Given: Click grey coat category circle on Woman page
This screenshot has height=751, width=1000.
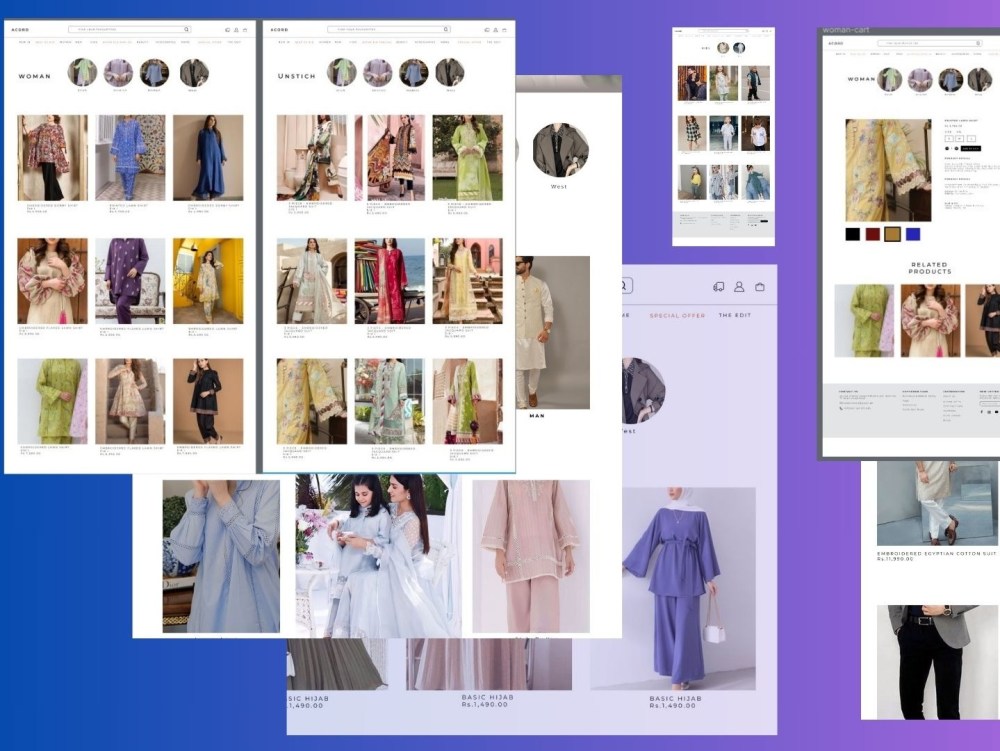Looking at the screenshot, I should tap(194, 72).
